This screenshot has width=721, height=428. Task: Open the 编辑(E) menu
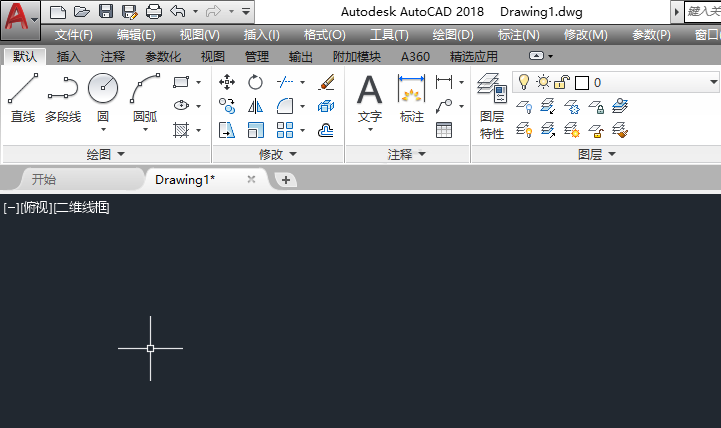pos(136,34)
